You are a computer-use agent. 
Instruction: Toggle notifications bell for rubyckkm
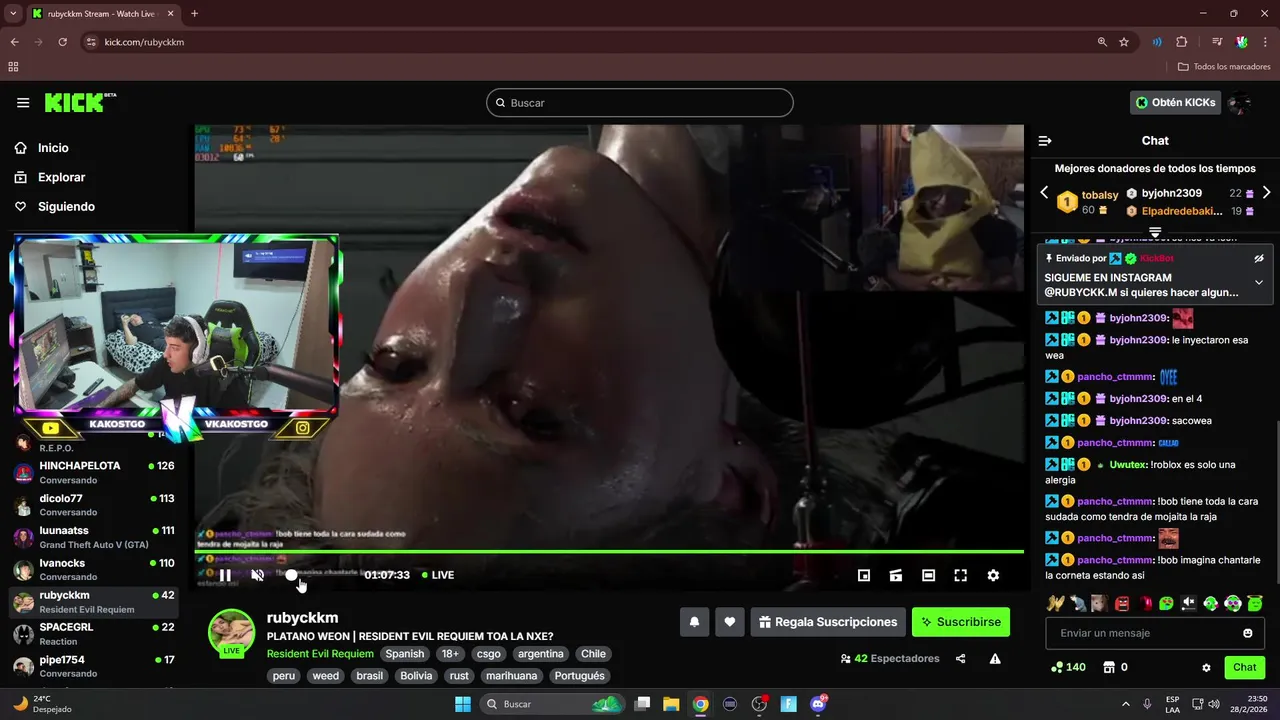[694, 622]
